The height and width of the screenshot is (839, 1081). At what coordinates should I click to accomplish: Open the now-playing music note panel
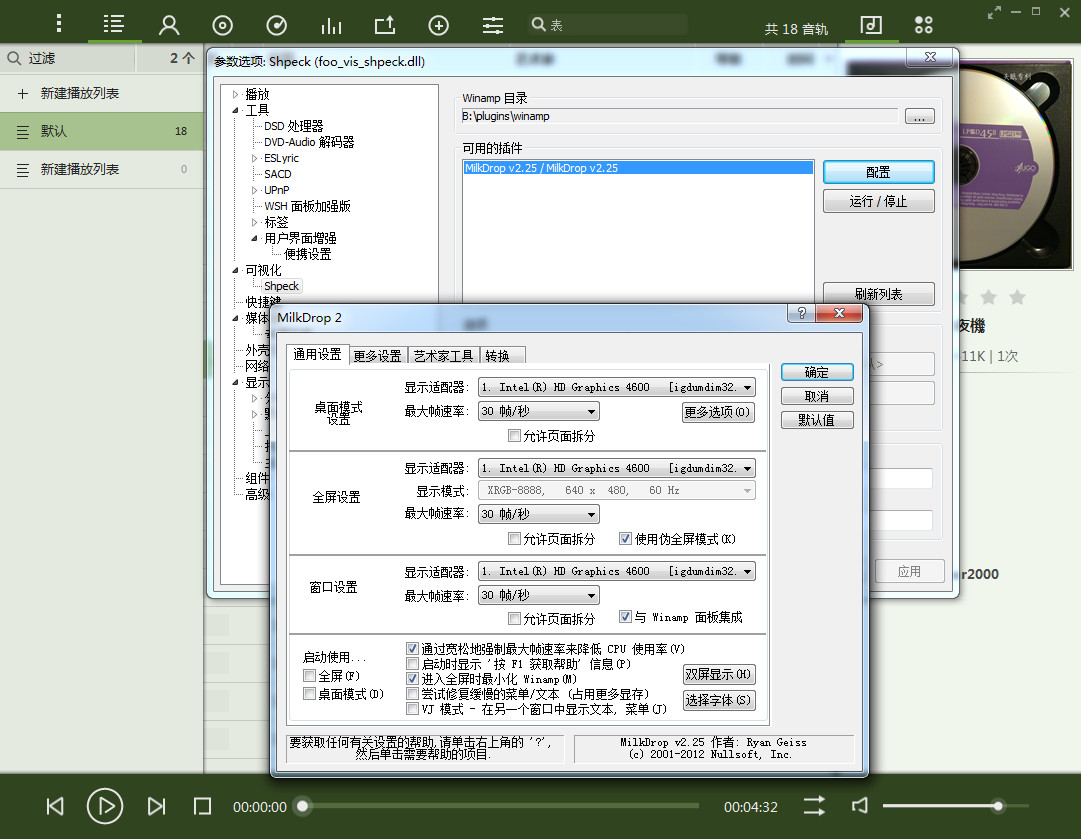tap(871, 25)
